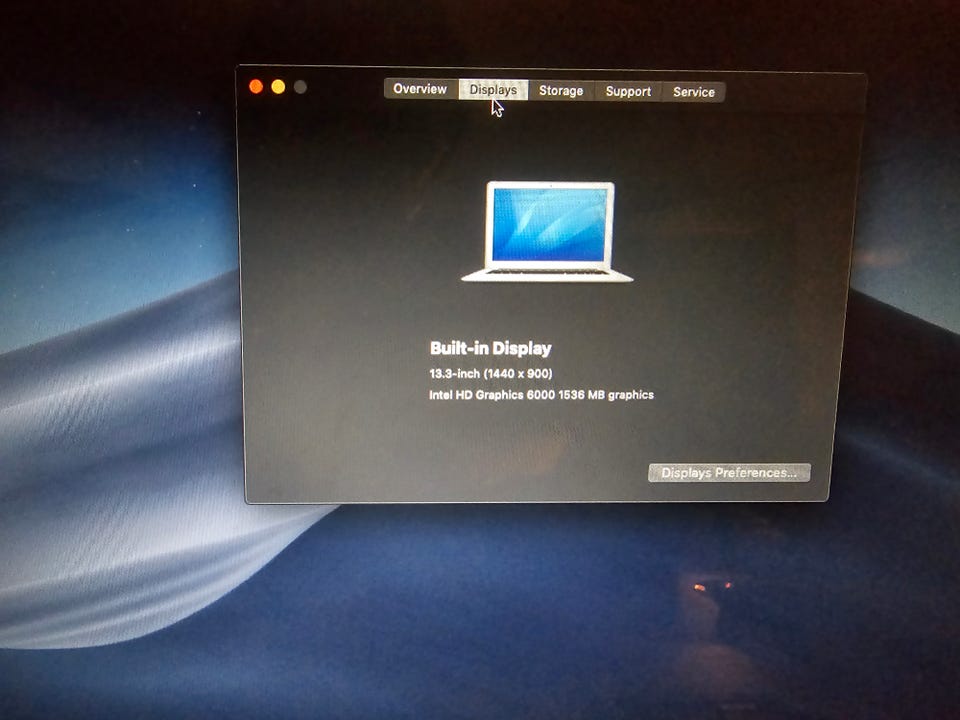Click the MacBook Air display image
This screenshot has height=720, width=960.
[x=547, y=231]
